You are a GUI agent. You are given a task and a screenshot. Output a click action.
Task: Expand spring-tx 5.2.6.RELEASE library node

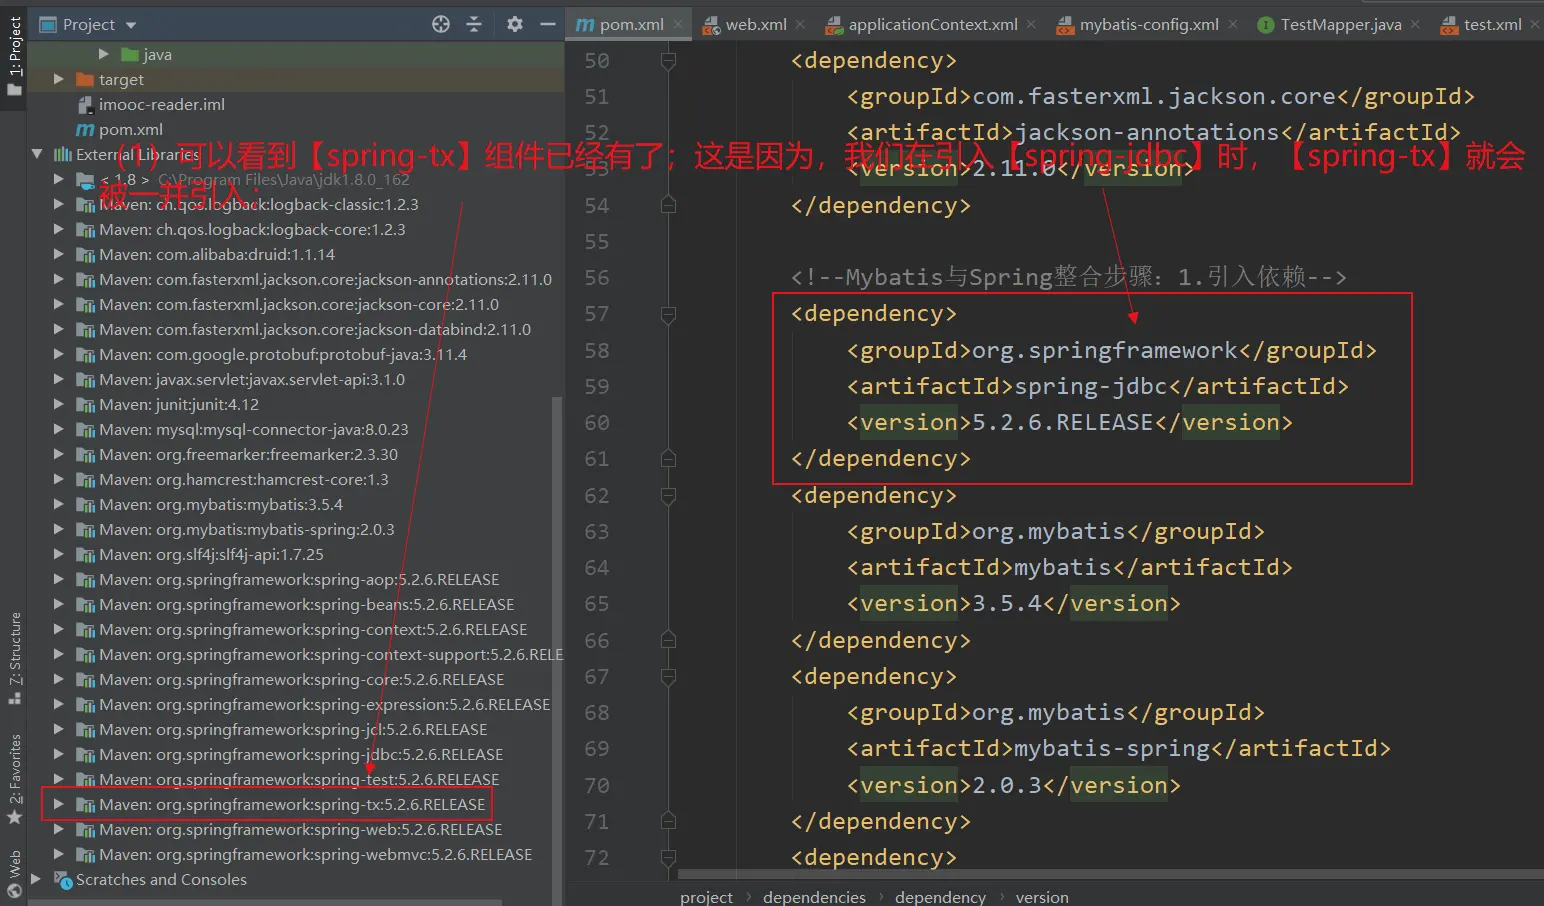[x=59, y=804]
